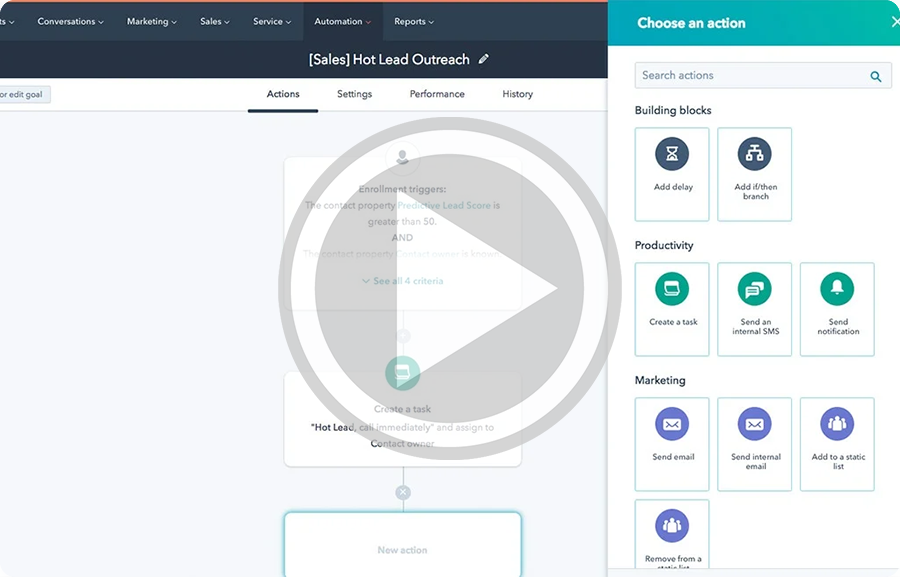Click the Contact owner property link

click(x=428, y=253)
